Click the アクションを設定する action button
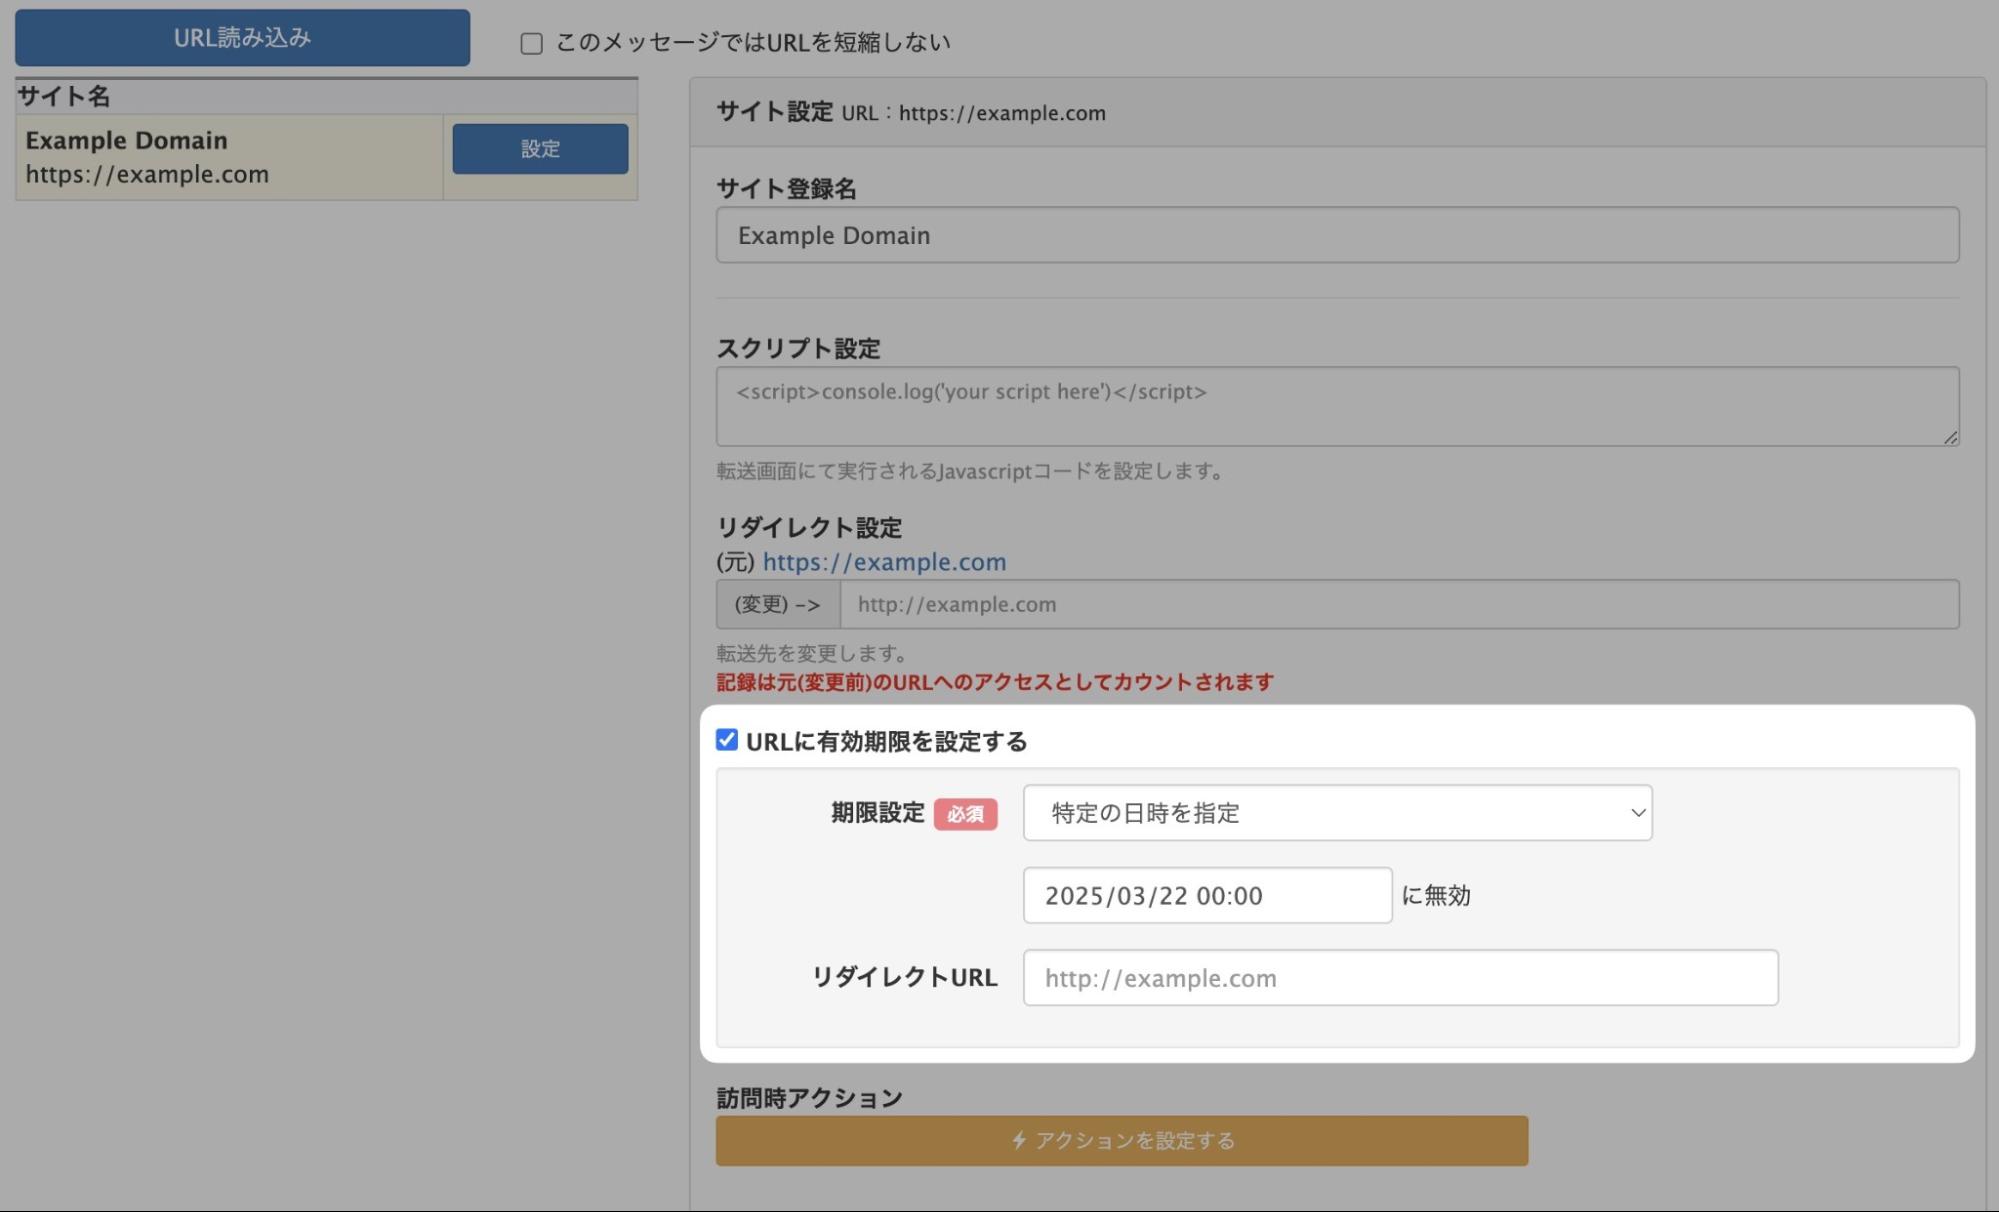This screenshot has width=1999, height=1212. point(1120,1139)
